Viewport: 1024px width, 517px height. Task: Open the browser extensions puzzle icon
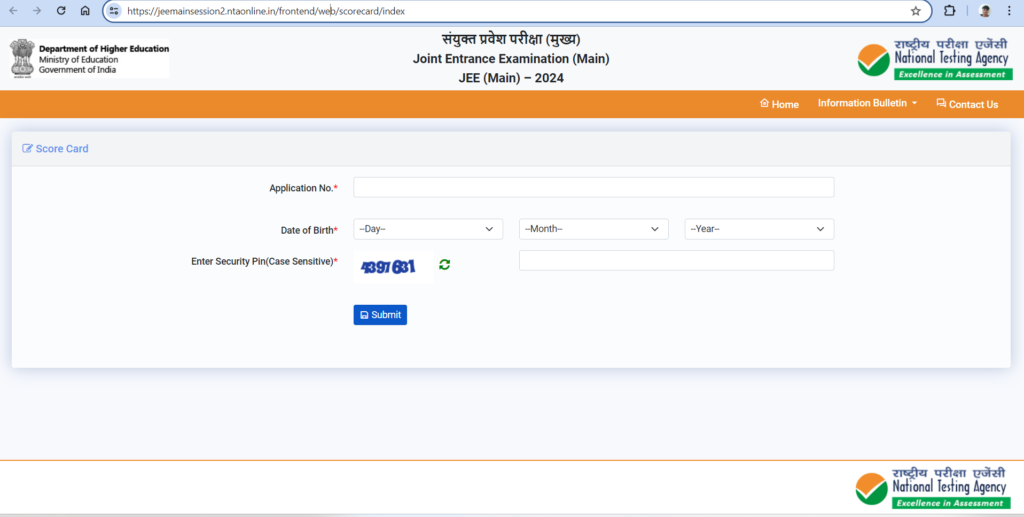tap(950, 11)
